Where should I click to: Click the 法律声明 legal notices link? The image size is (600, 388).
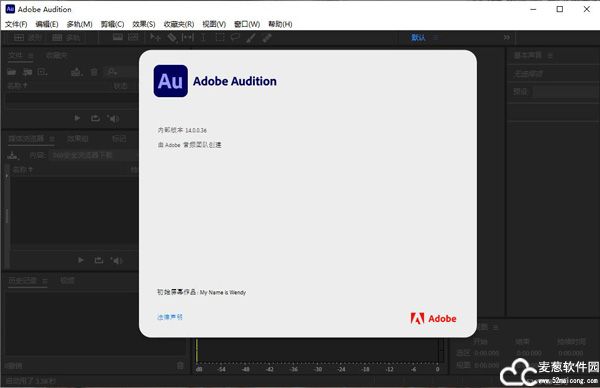click(170, 317)
